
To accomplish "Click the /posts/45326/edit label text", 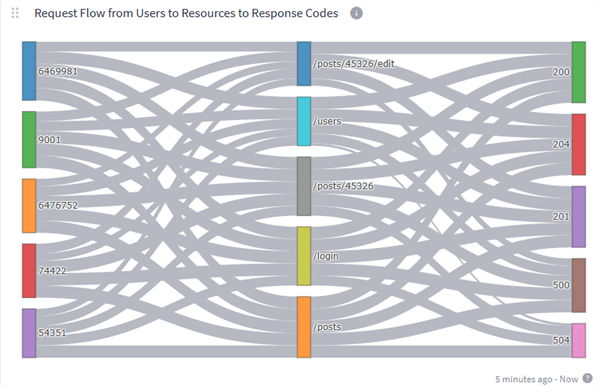I will [353, 64].
